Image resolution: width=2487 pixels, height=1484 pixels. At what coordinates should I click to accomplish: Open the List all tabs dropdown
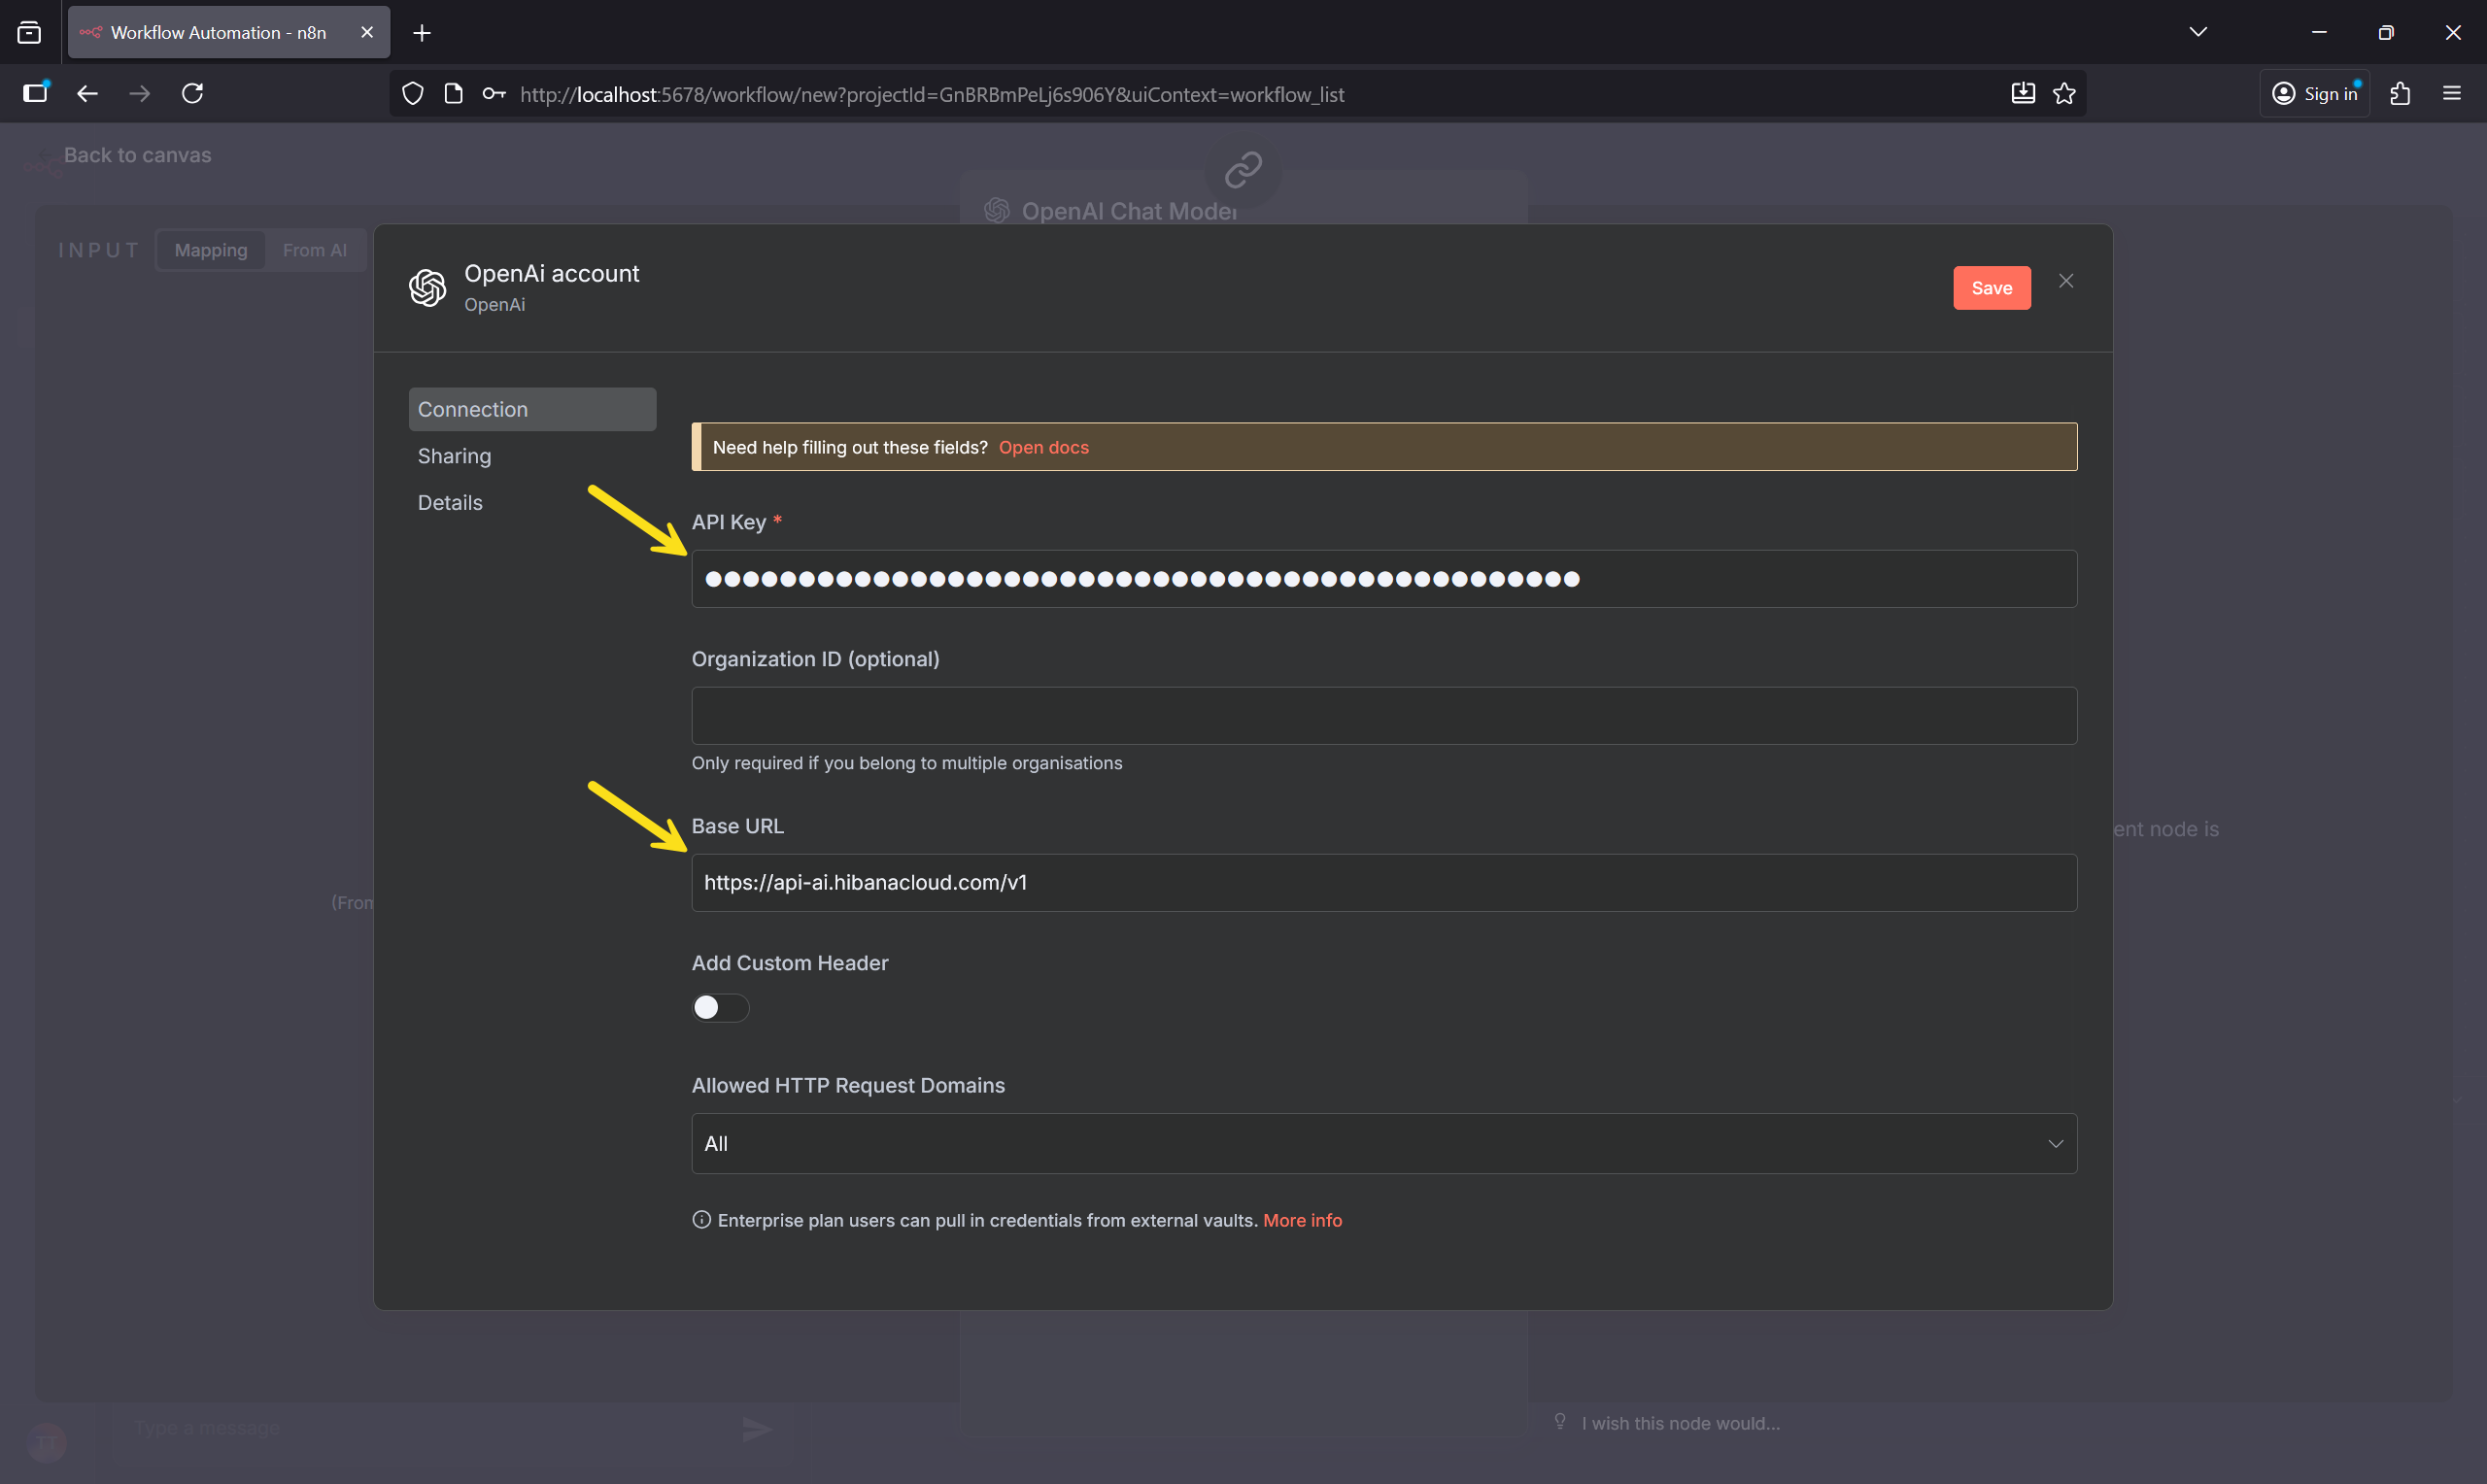point(2198,33)
